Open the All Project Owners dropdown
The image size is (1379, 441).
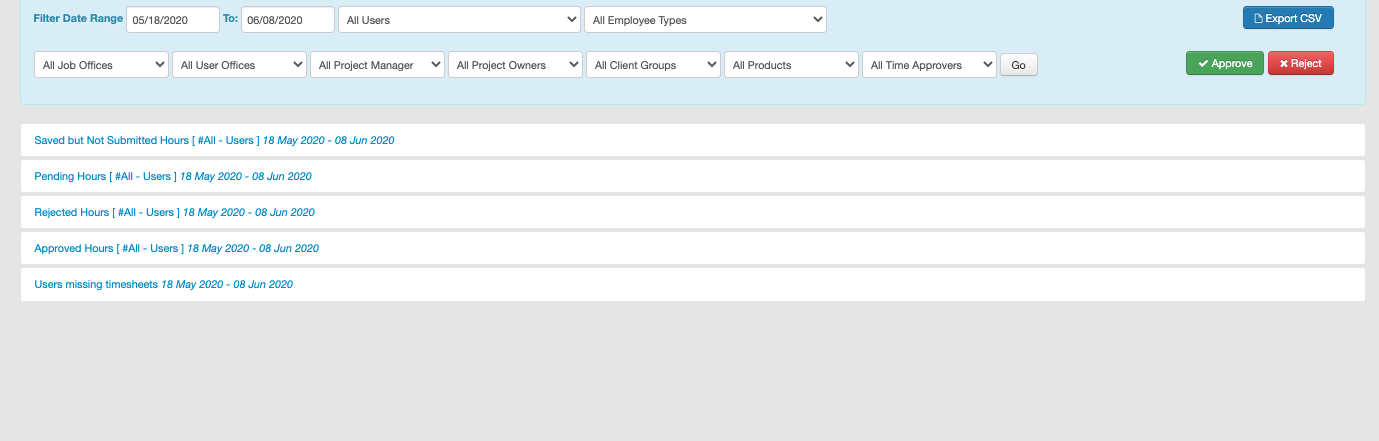point(515,65)
